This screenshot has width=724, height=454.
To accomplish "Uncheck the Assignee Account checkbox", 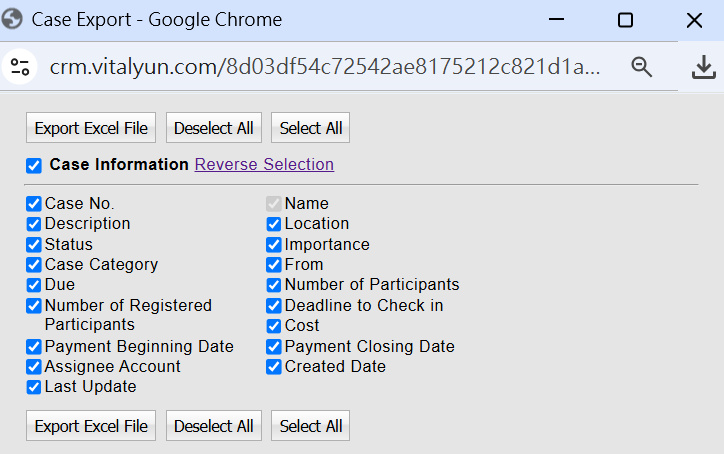I will [x=34, y=367].
